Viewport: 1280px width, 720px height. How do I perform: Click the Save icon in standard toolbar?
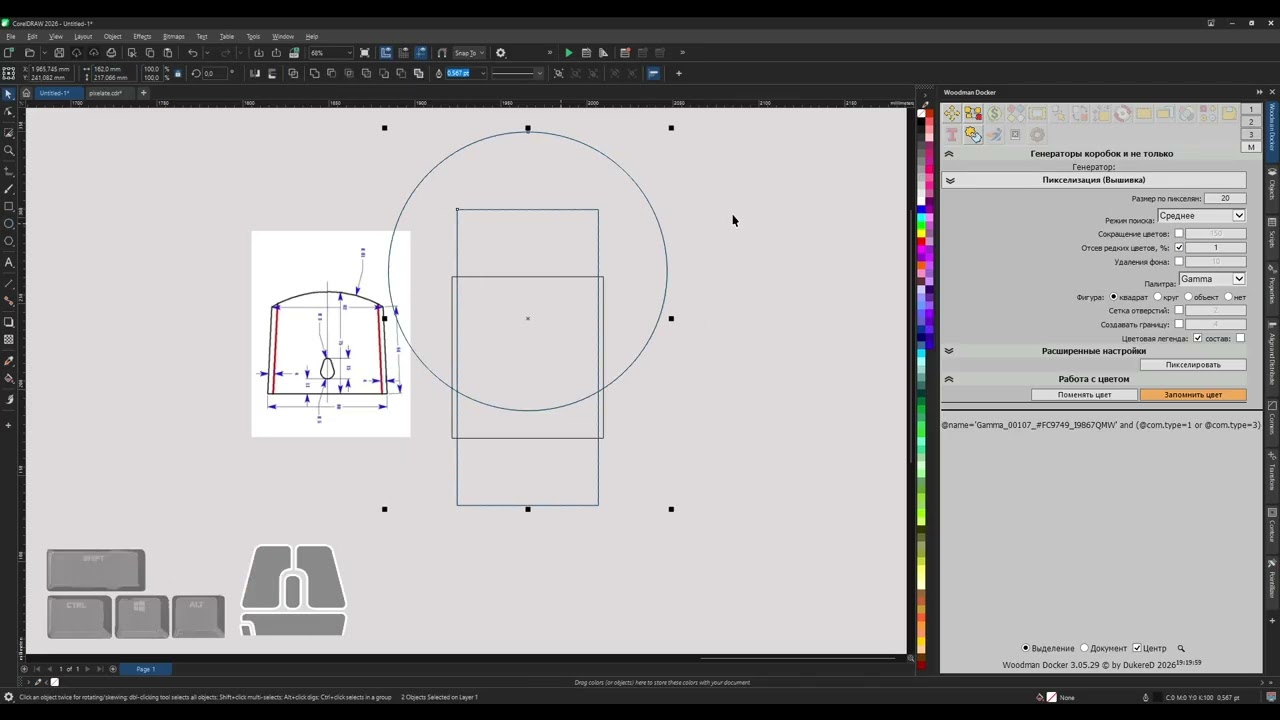click(x=59, y=53)
